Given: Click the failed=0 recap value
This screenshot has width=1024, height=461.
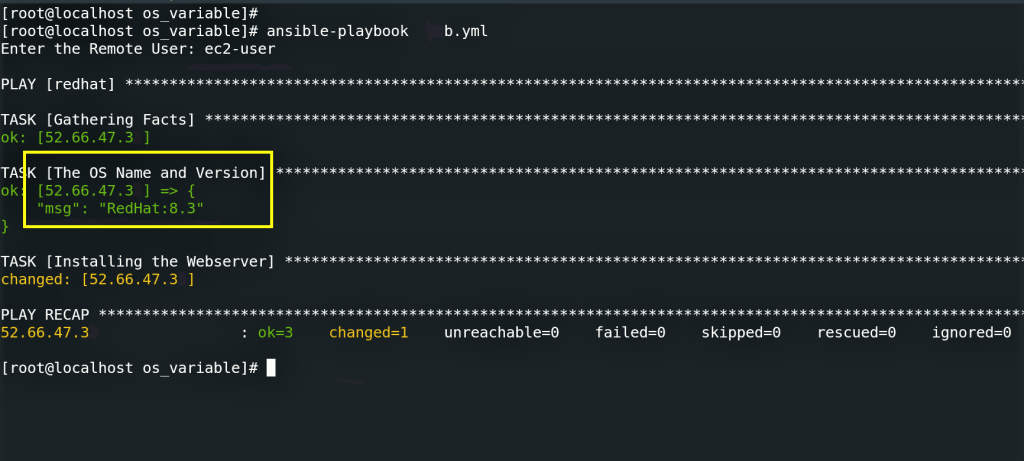Looking at the screenshot, I should (630, 332).
